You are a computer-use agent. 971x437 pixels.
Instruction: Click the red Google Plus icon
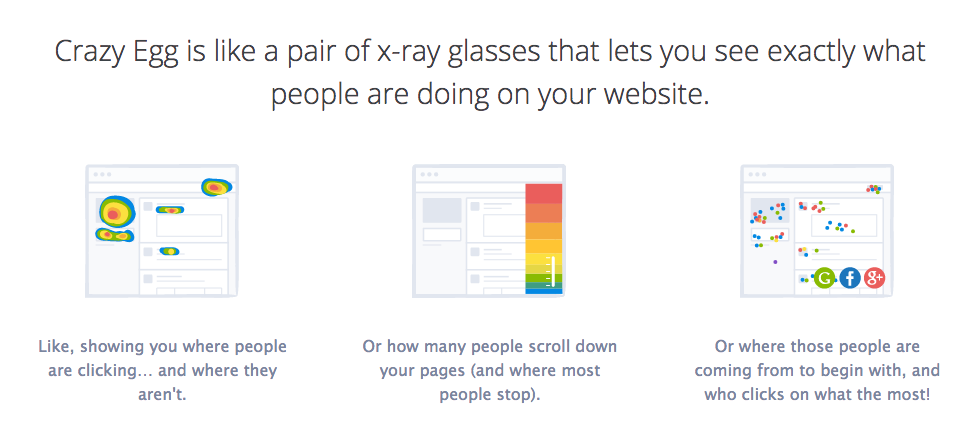pos(875,279)
